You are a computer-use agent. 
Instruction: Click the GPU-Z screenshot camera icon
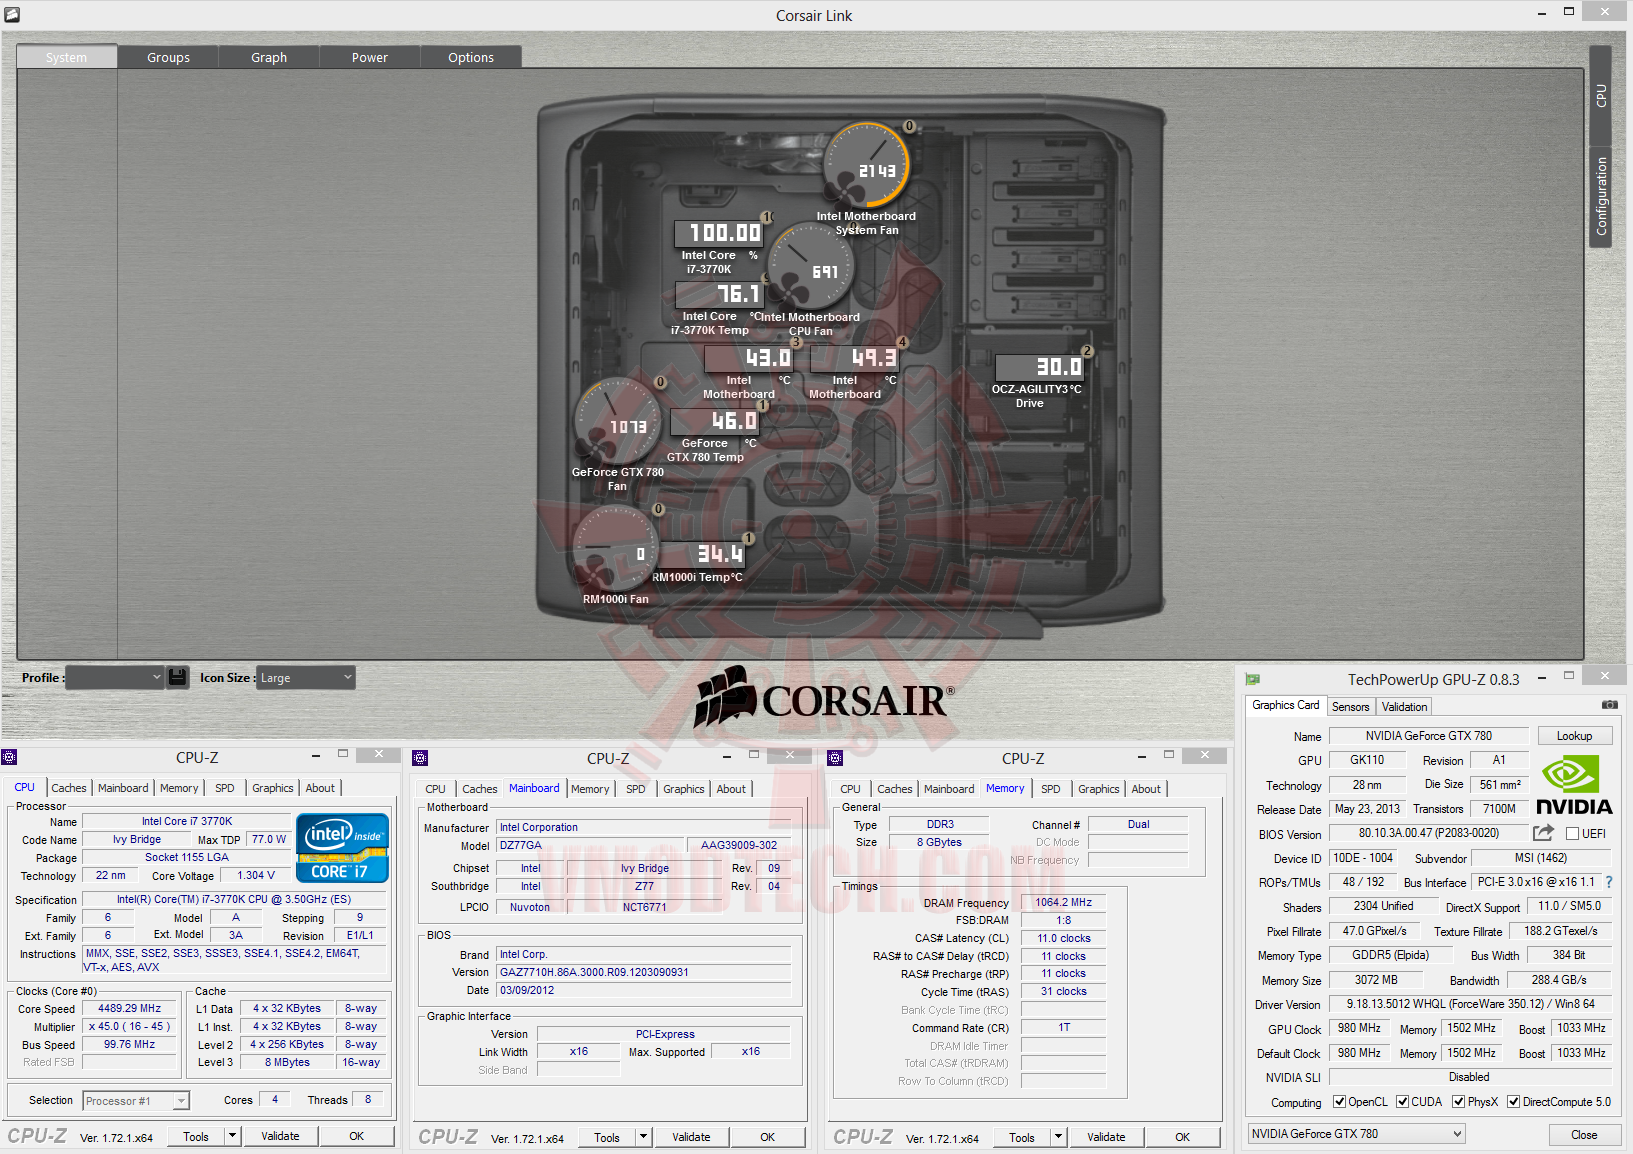(1609, 705)
